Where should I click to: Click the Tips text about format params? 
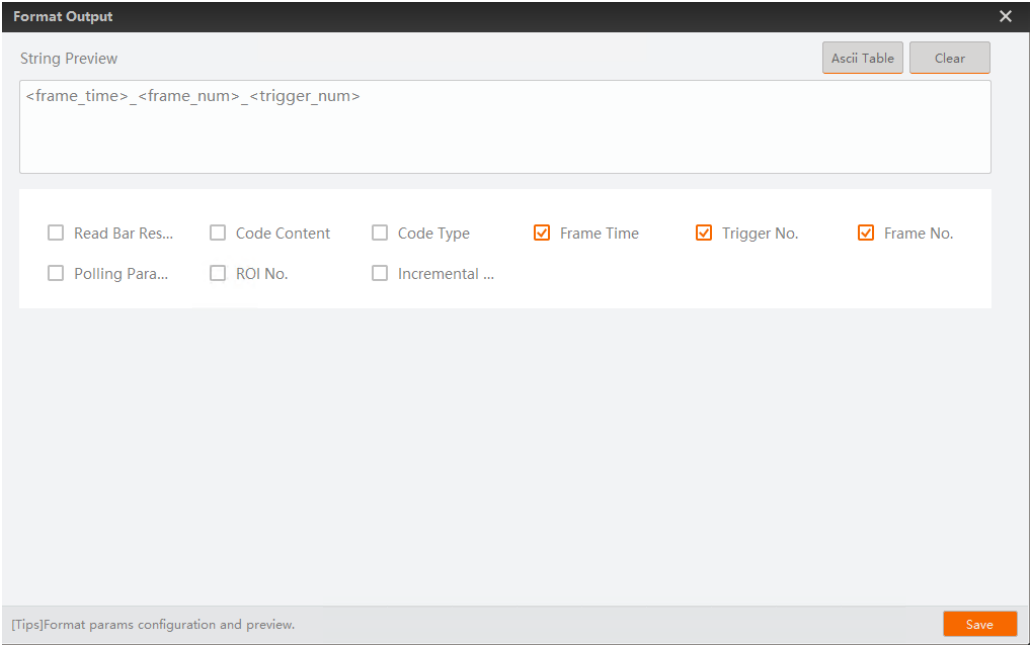point(153,625)
